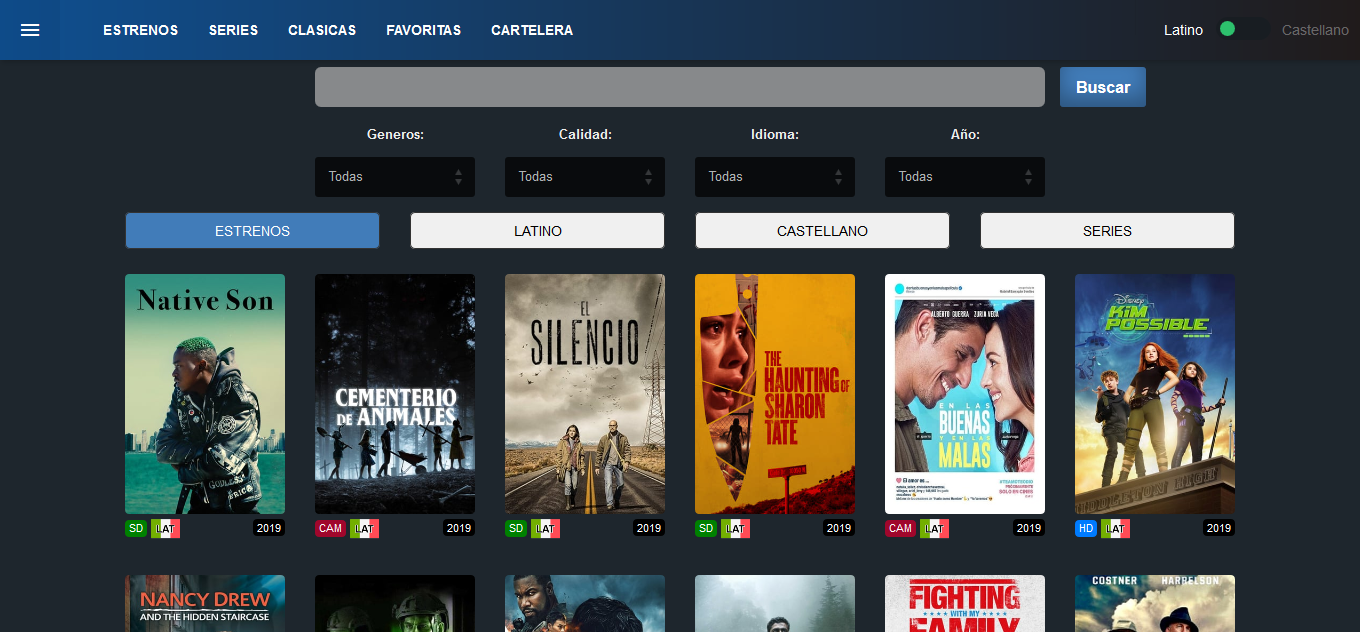Open the hamburger menu icon

point(30,30)
